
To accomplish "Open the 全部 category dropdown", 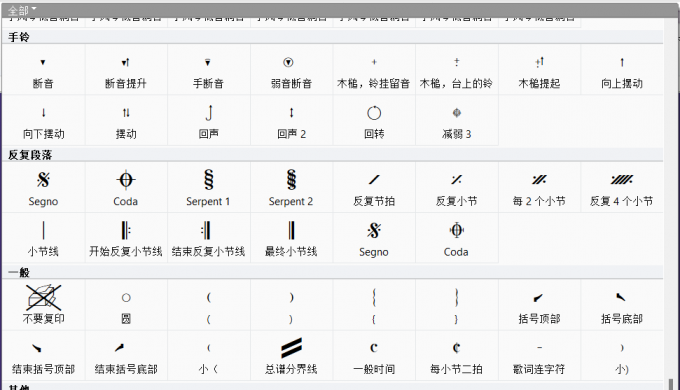I will (22, 10).
